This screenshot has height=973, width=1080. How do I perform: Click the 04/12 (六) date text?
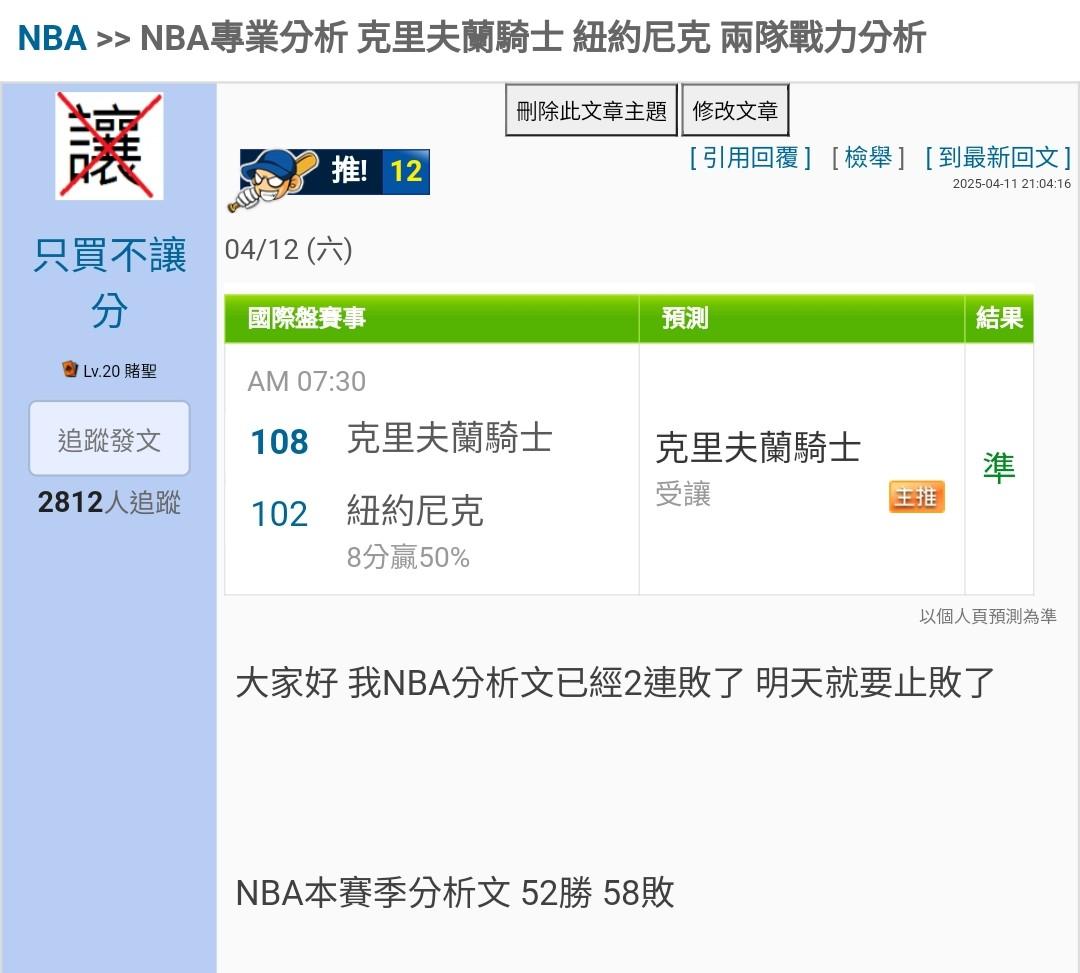[x=289, y=249]
